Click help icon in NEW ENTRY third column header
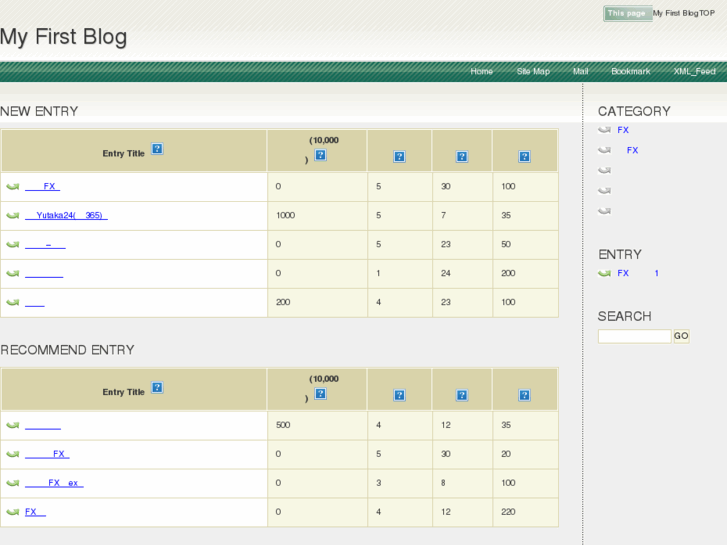This screenshot has height=545, width=727. click(399, 156)
